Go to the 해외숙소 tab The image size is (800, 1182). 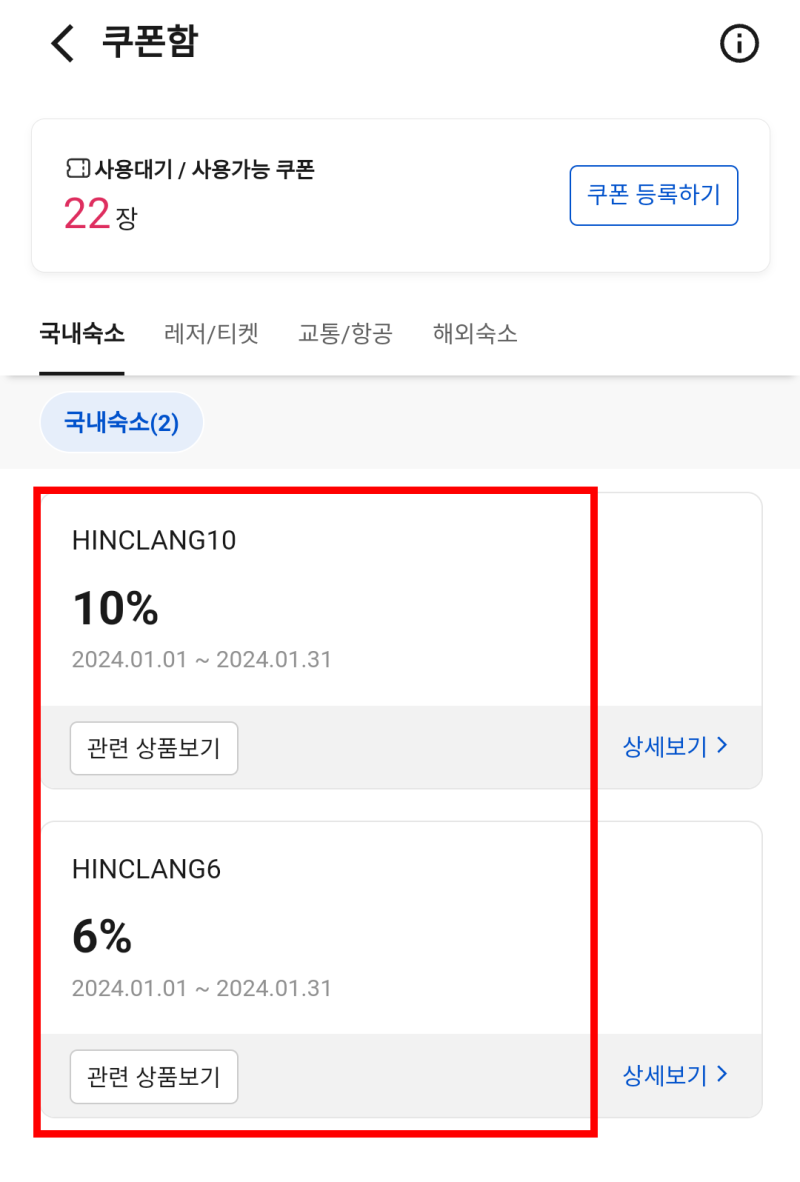(x=475, y=334)
